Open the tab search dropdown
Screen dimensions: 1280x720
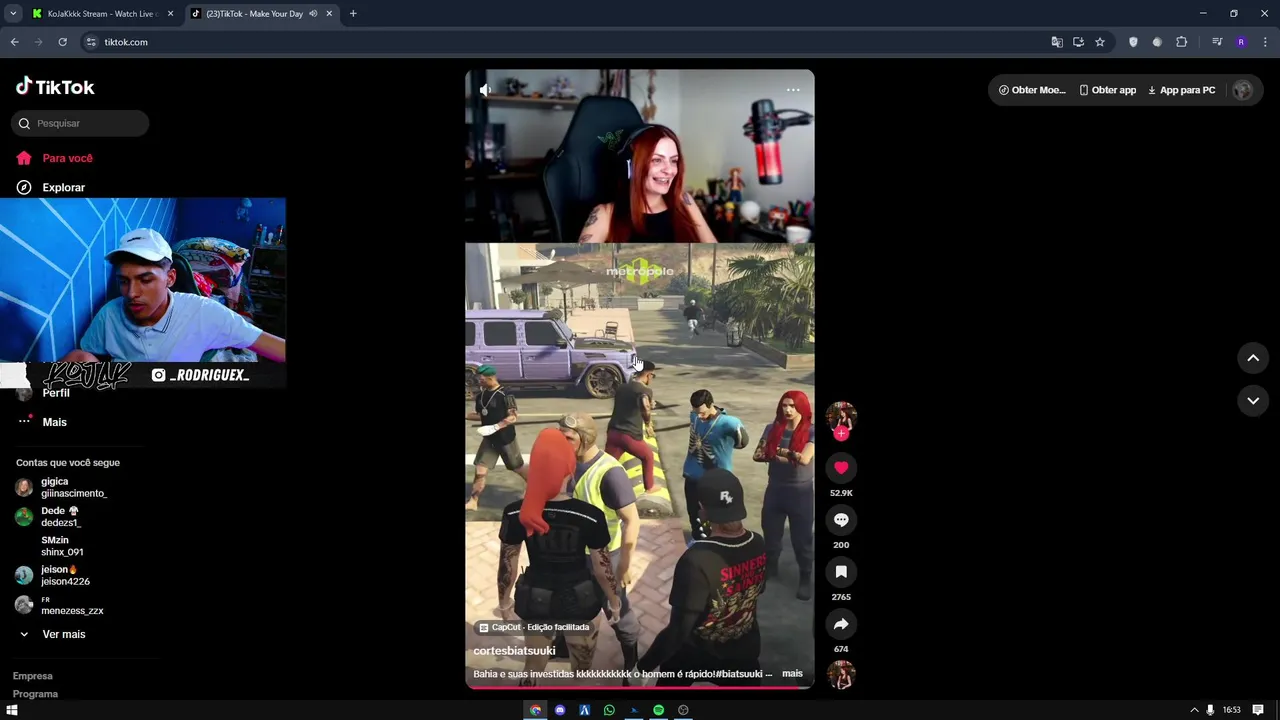(13, 14)
